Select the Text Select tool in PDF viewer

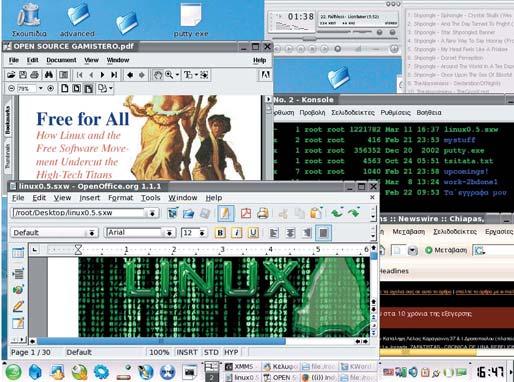(x=188, y=75)
